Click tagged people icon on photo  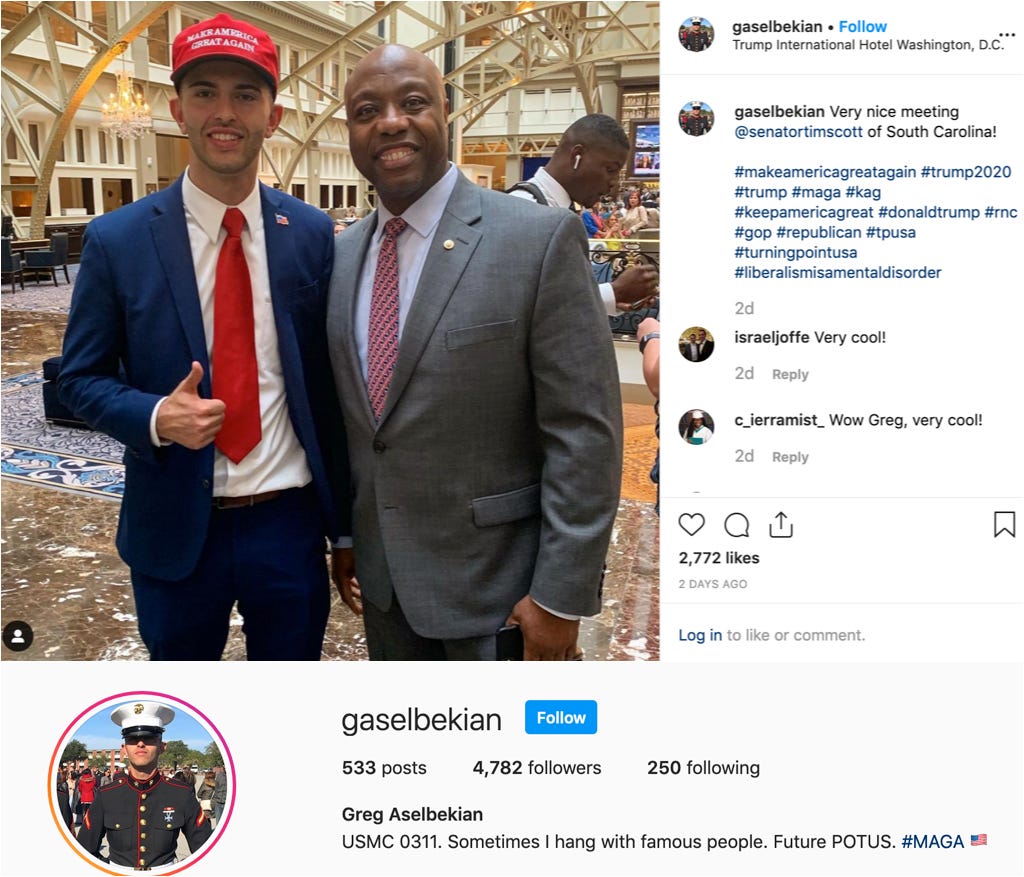18,637
